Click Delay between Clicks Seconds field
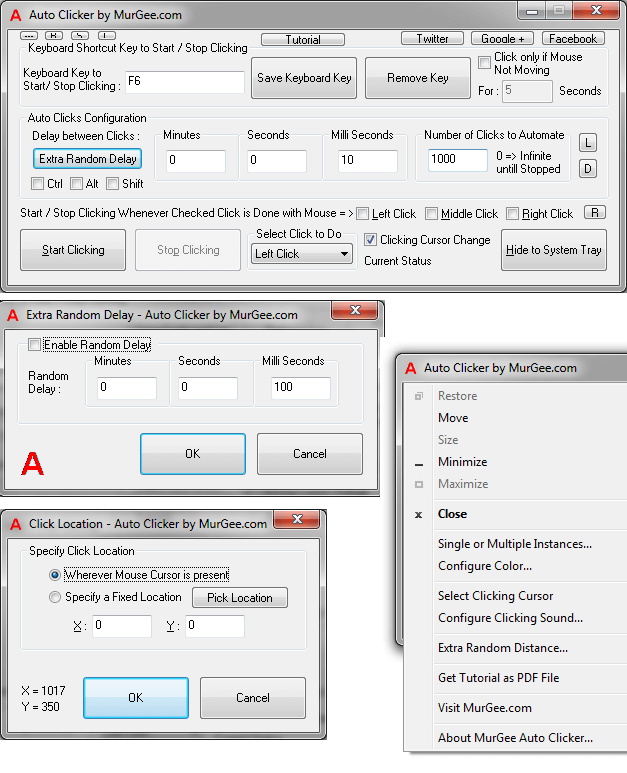Viewport: 627px width, 773px height. click(277, 161)
